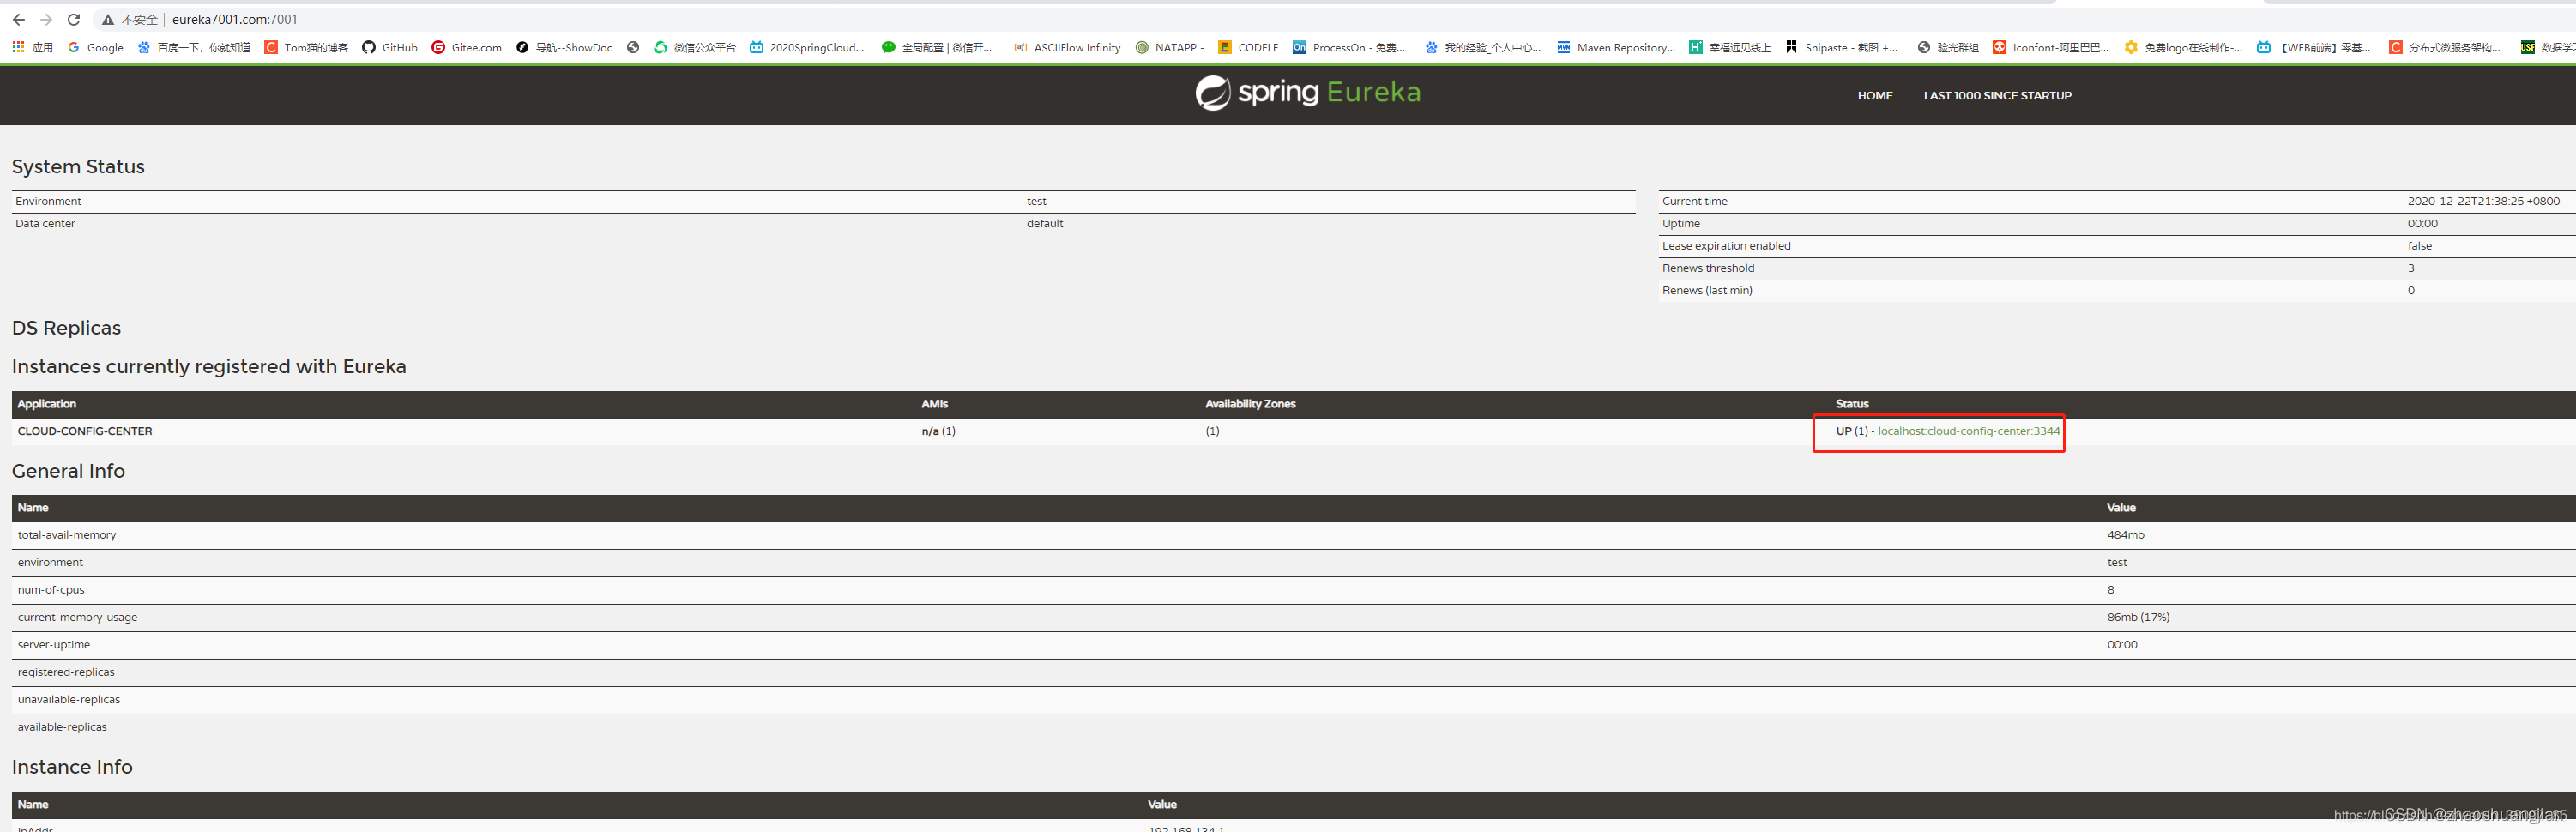Select the Renews threshold label
This screenshot has height=832, width=2576.
pyautogui.click(x=1708, y=268)
